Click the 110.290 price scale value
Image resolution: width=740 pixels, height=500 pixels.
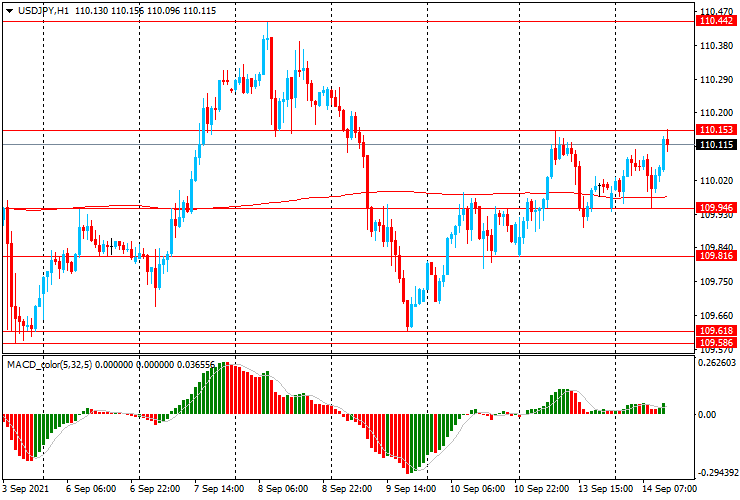(x=717, y=80)
